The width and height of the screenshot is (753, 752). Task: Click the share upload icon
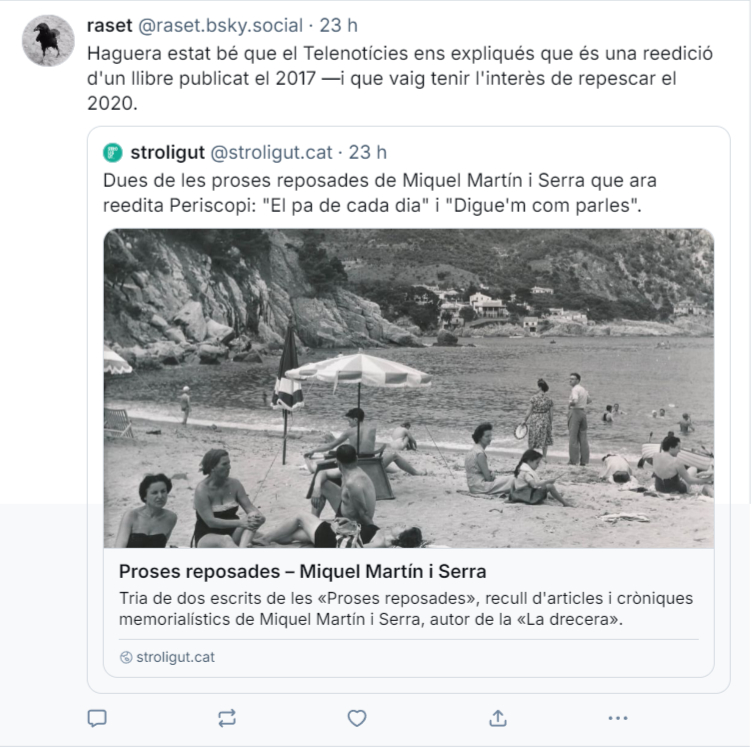[498, 717]
